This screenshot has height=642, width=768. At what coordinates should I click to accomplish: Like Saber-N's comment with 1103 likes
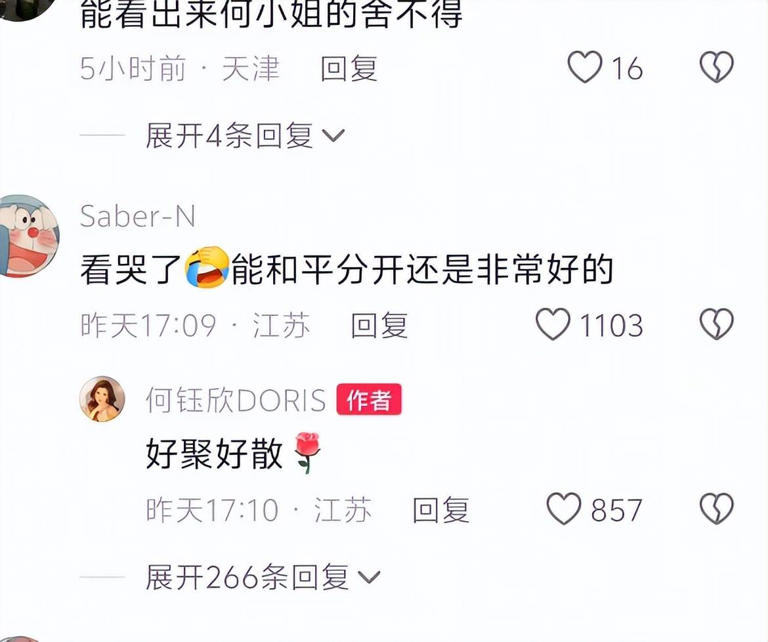553,324
